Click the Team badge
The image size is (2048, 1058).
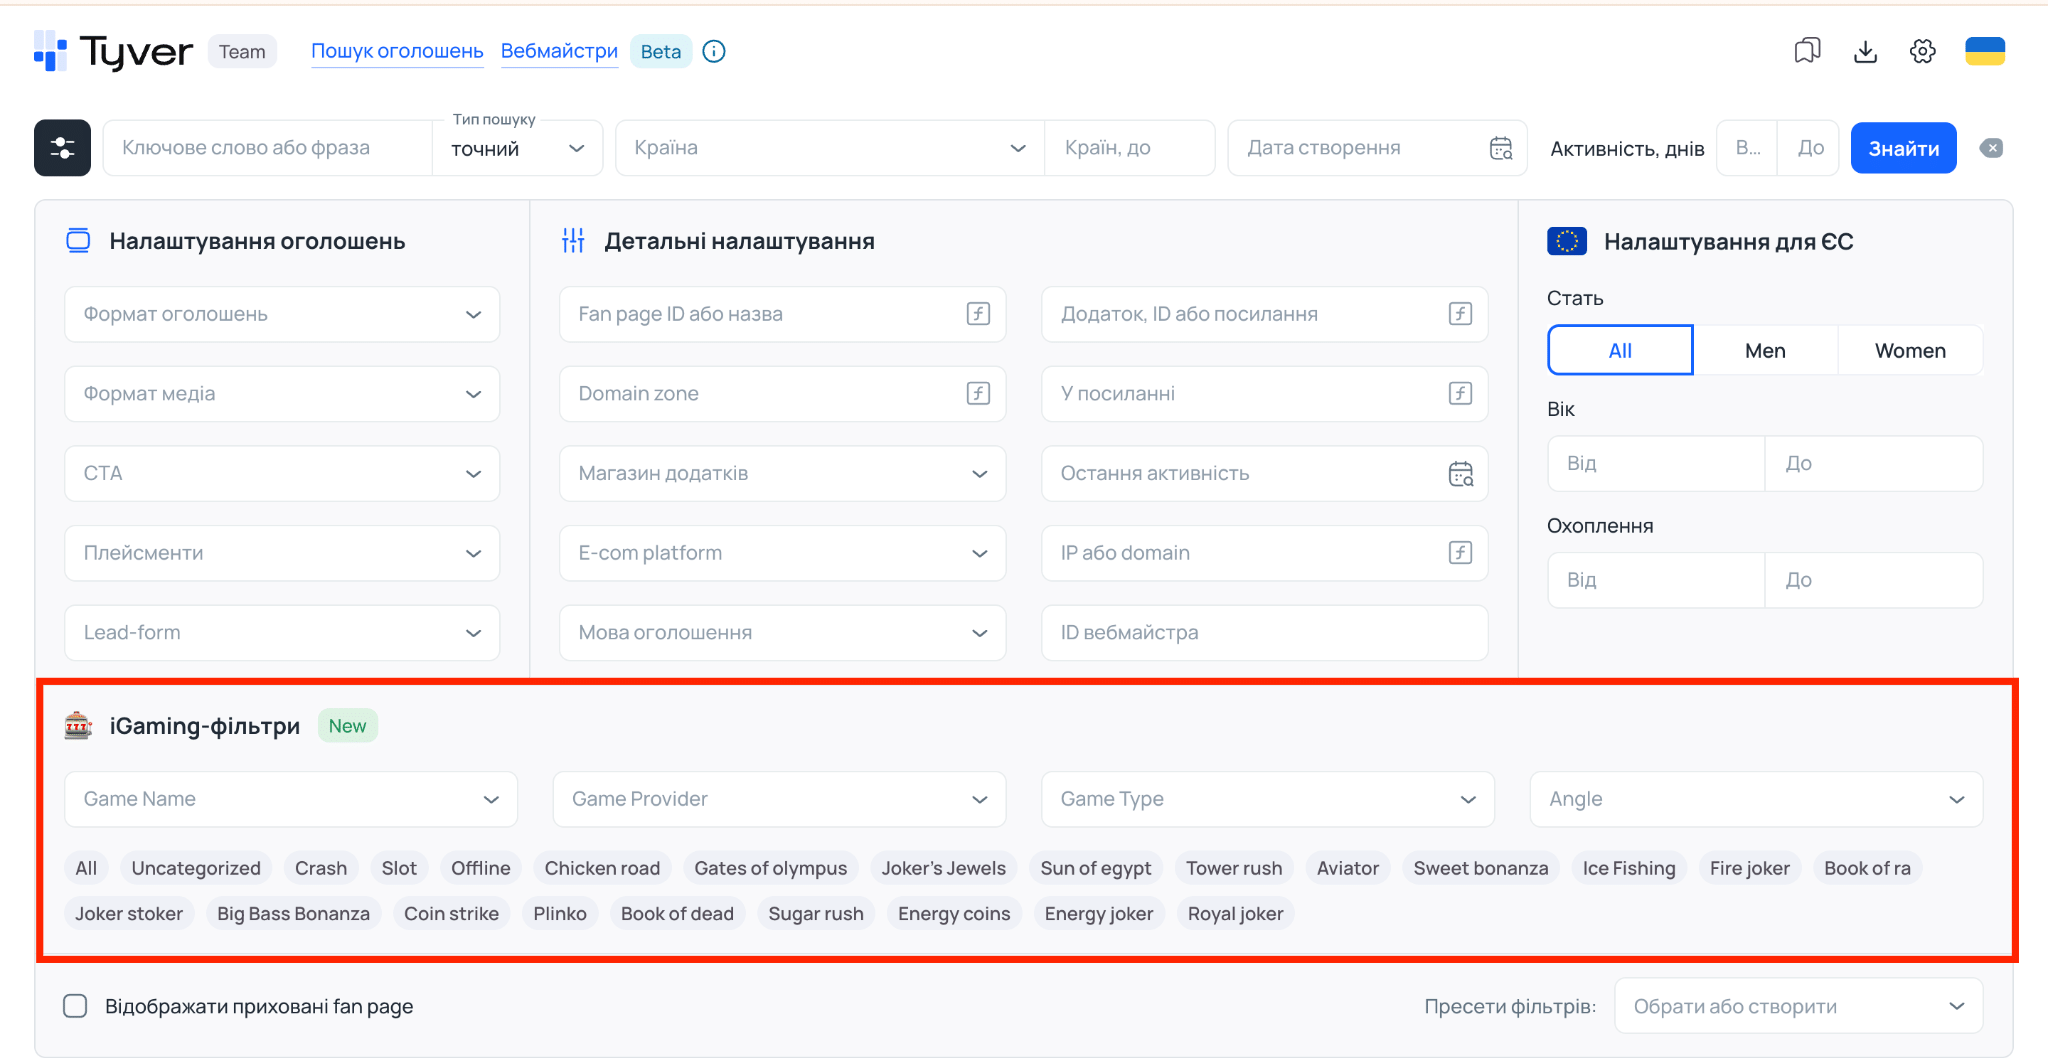[x=242, y=51]
